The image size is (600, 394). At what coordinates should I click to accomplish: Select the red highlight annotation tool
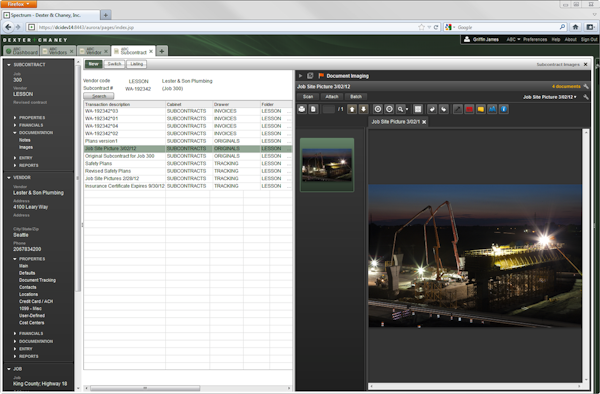(469, 109)
